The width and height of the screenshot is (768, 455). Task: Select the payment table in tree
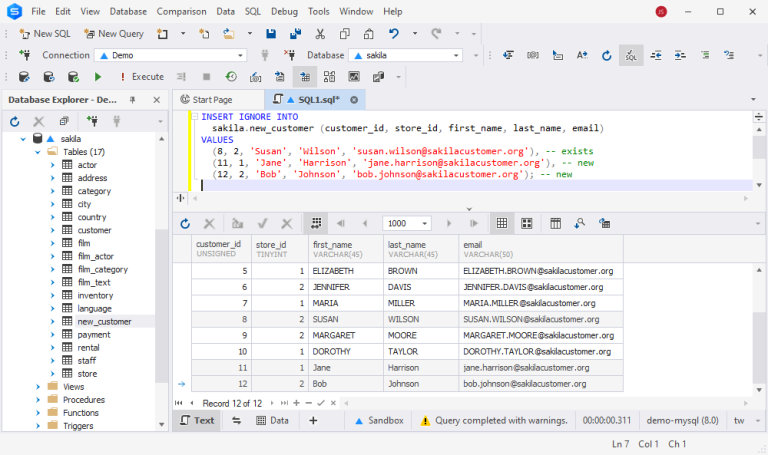94,335
